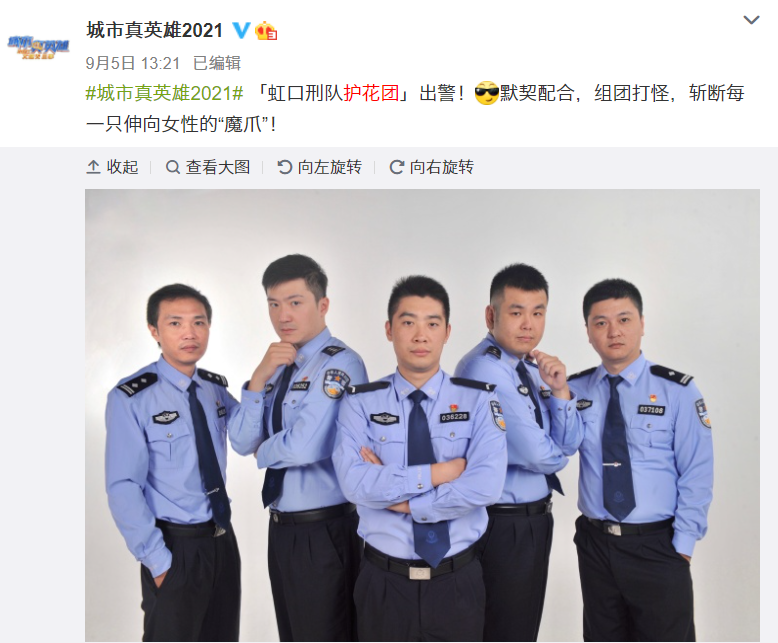The image size is (778, 643).
Task: Click the red 护花团 keyword link
Action: tap(371, 93)
